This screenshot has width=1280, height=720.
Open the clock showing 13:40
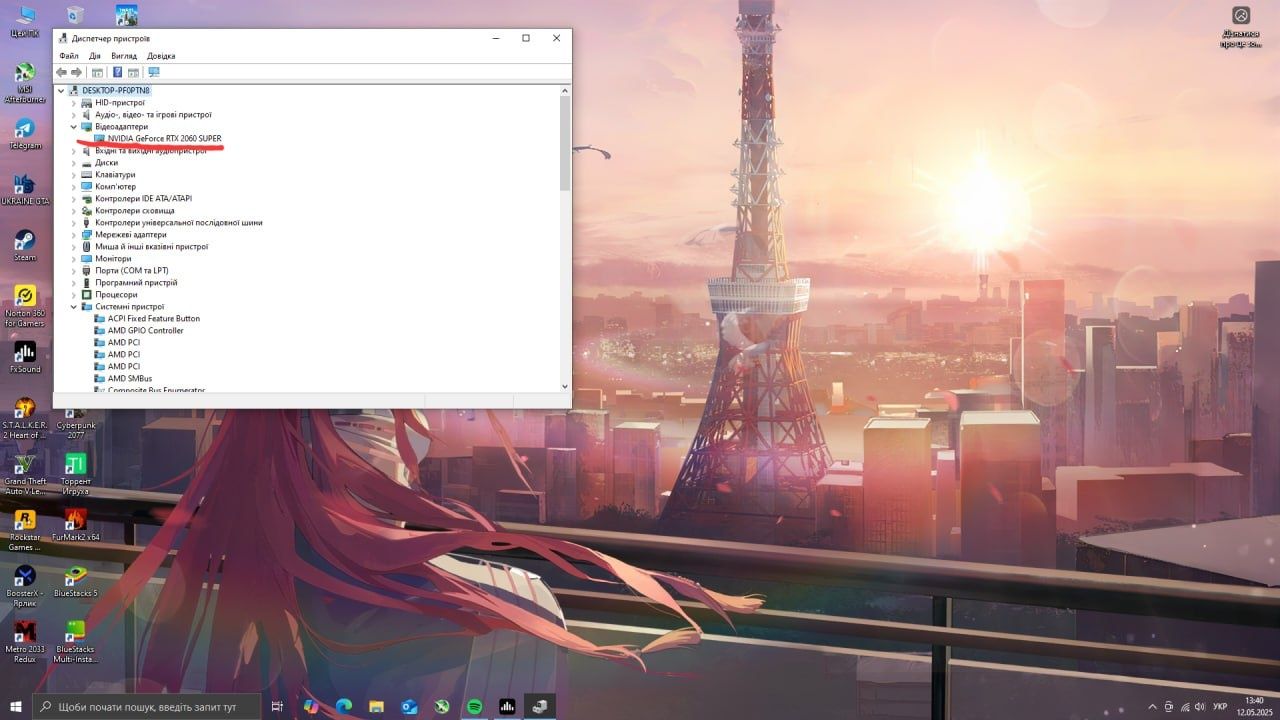point(1254,706)
